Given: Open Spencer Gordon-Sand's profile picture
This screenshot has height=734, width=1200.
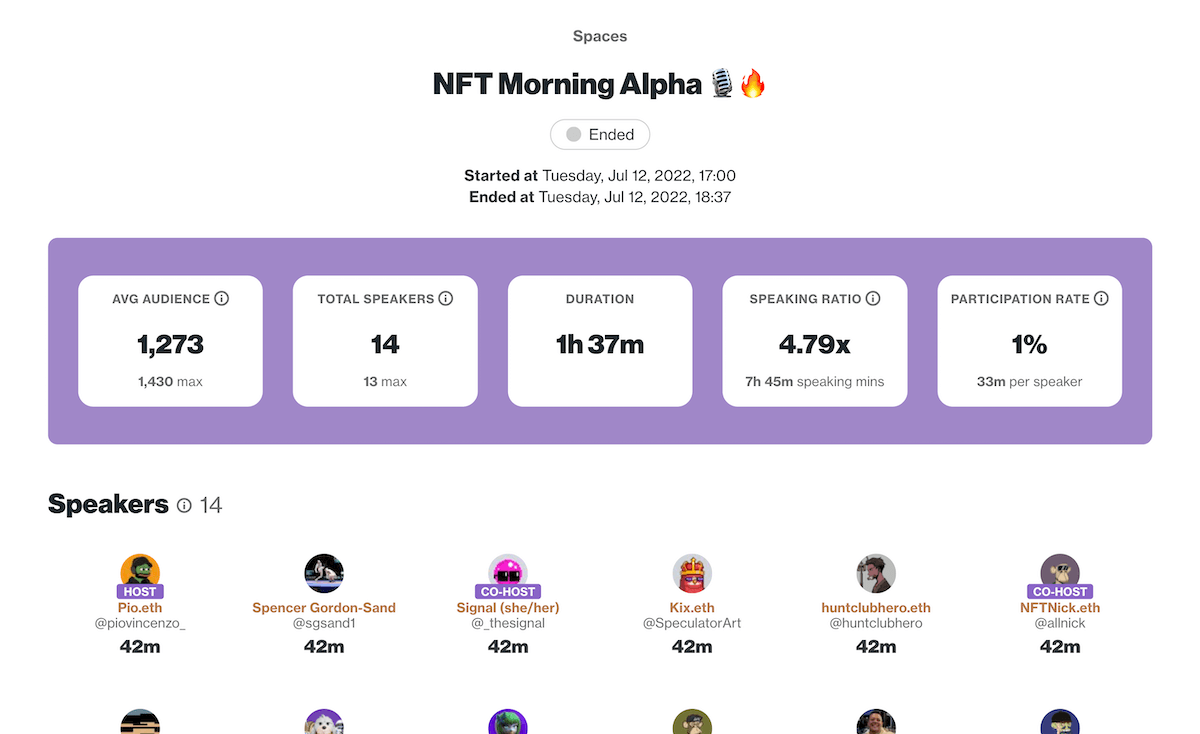Looking at the screenshot, I should tap(324, 573).
